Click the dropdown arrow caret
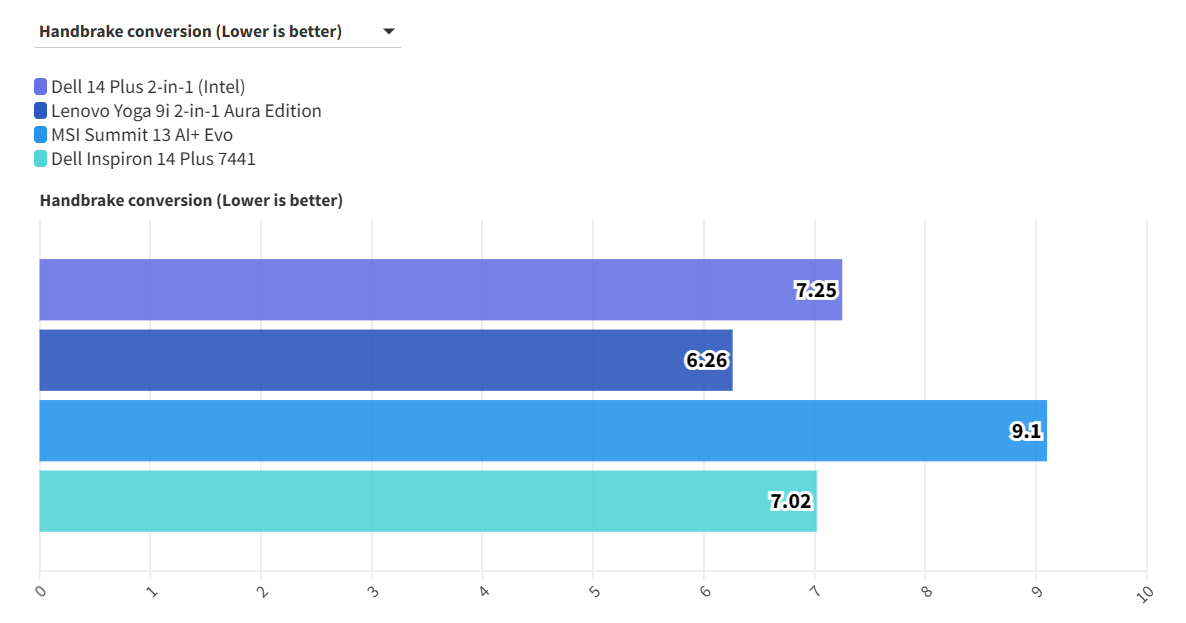 [x=389, y=32]
